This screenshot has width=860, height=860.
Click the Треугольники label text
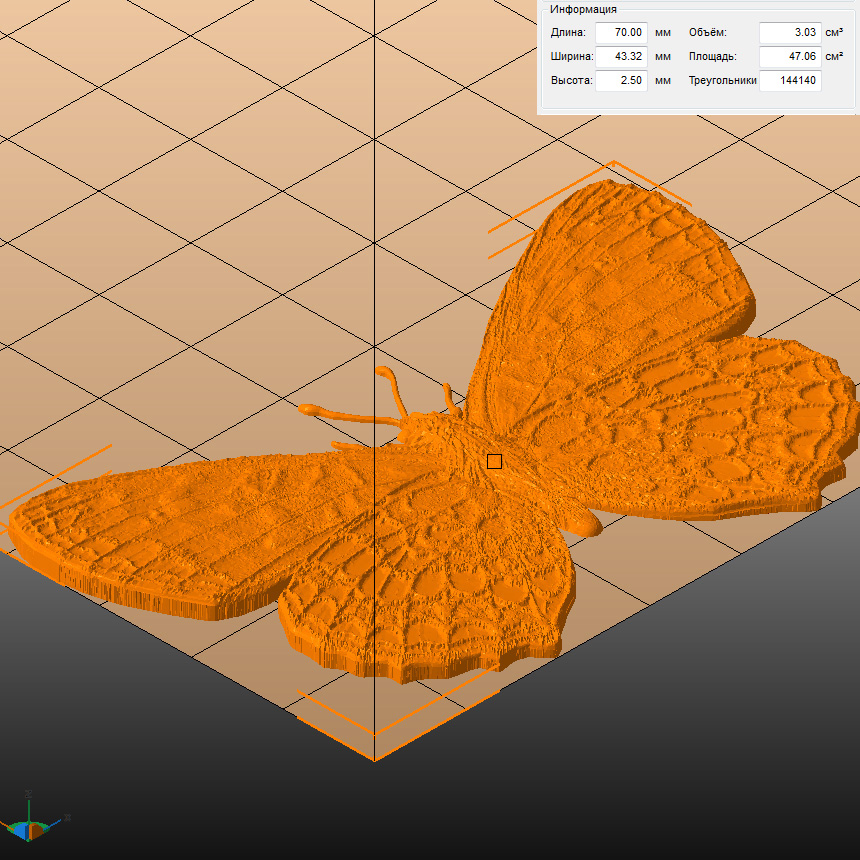(x=722, y=80)
